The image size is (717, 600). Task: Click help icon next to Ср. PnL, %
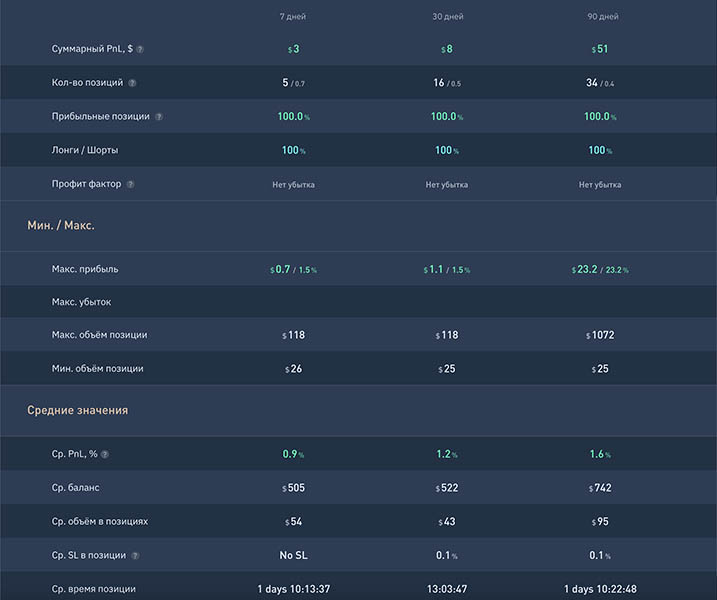[105, 454]
